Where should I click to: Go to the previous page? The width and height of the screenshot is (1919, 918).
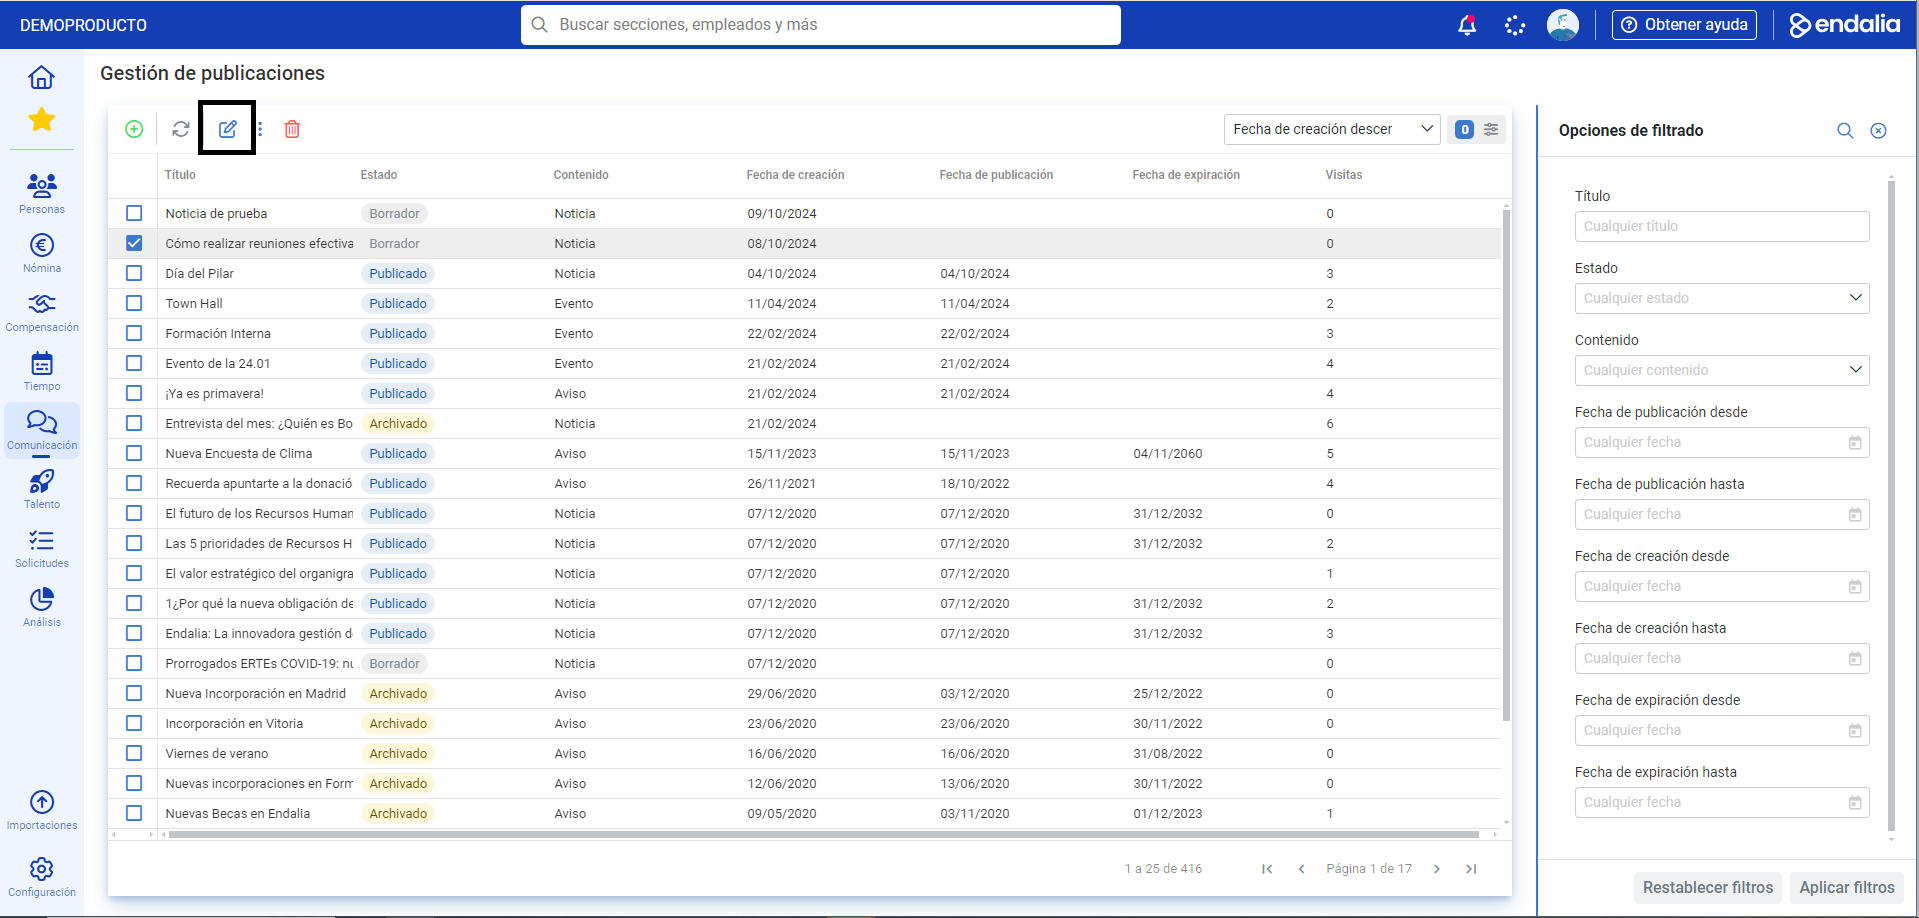coord(1301,869)
